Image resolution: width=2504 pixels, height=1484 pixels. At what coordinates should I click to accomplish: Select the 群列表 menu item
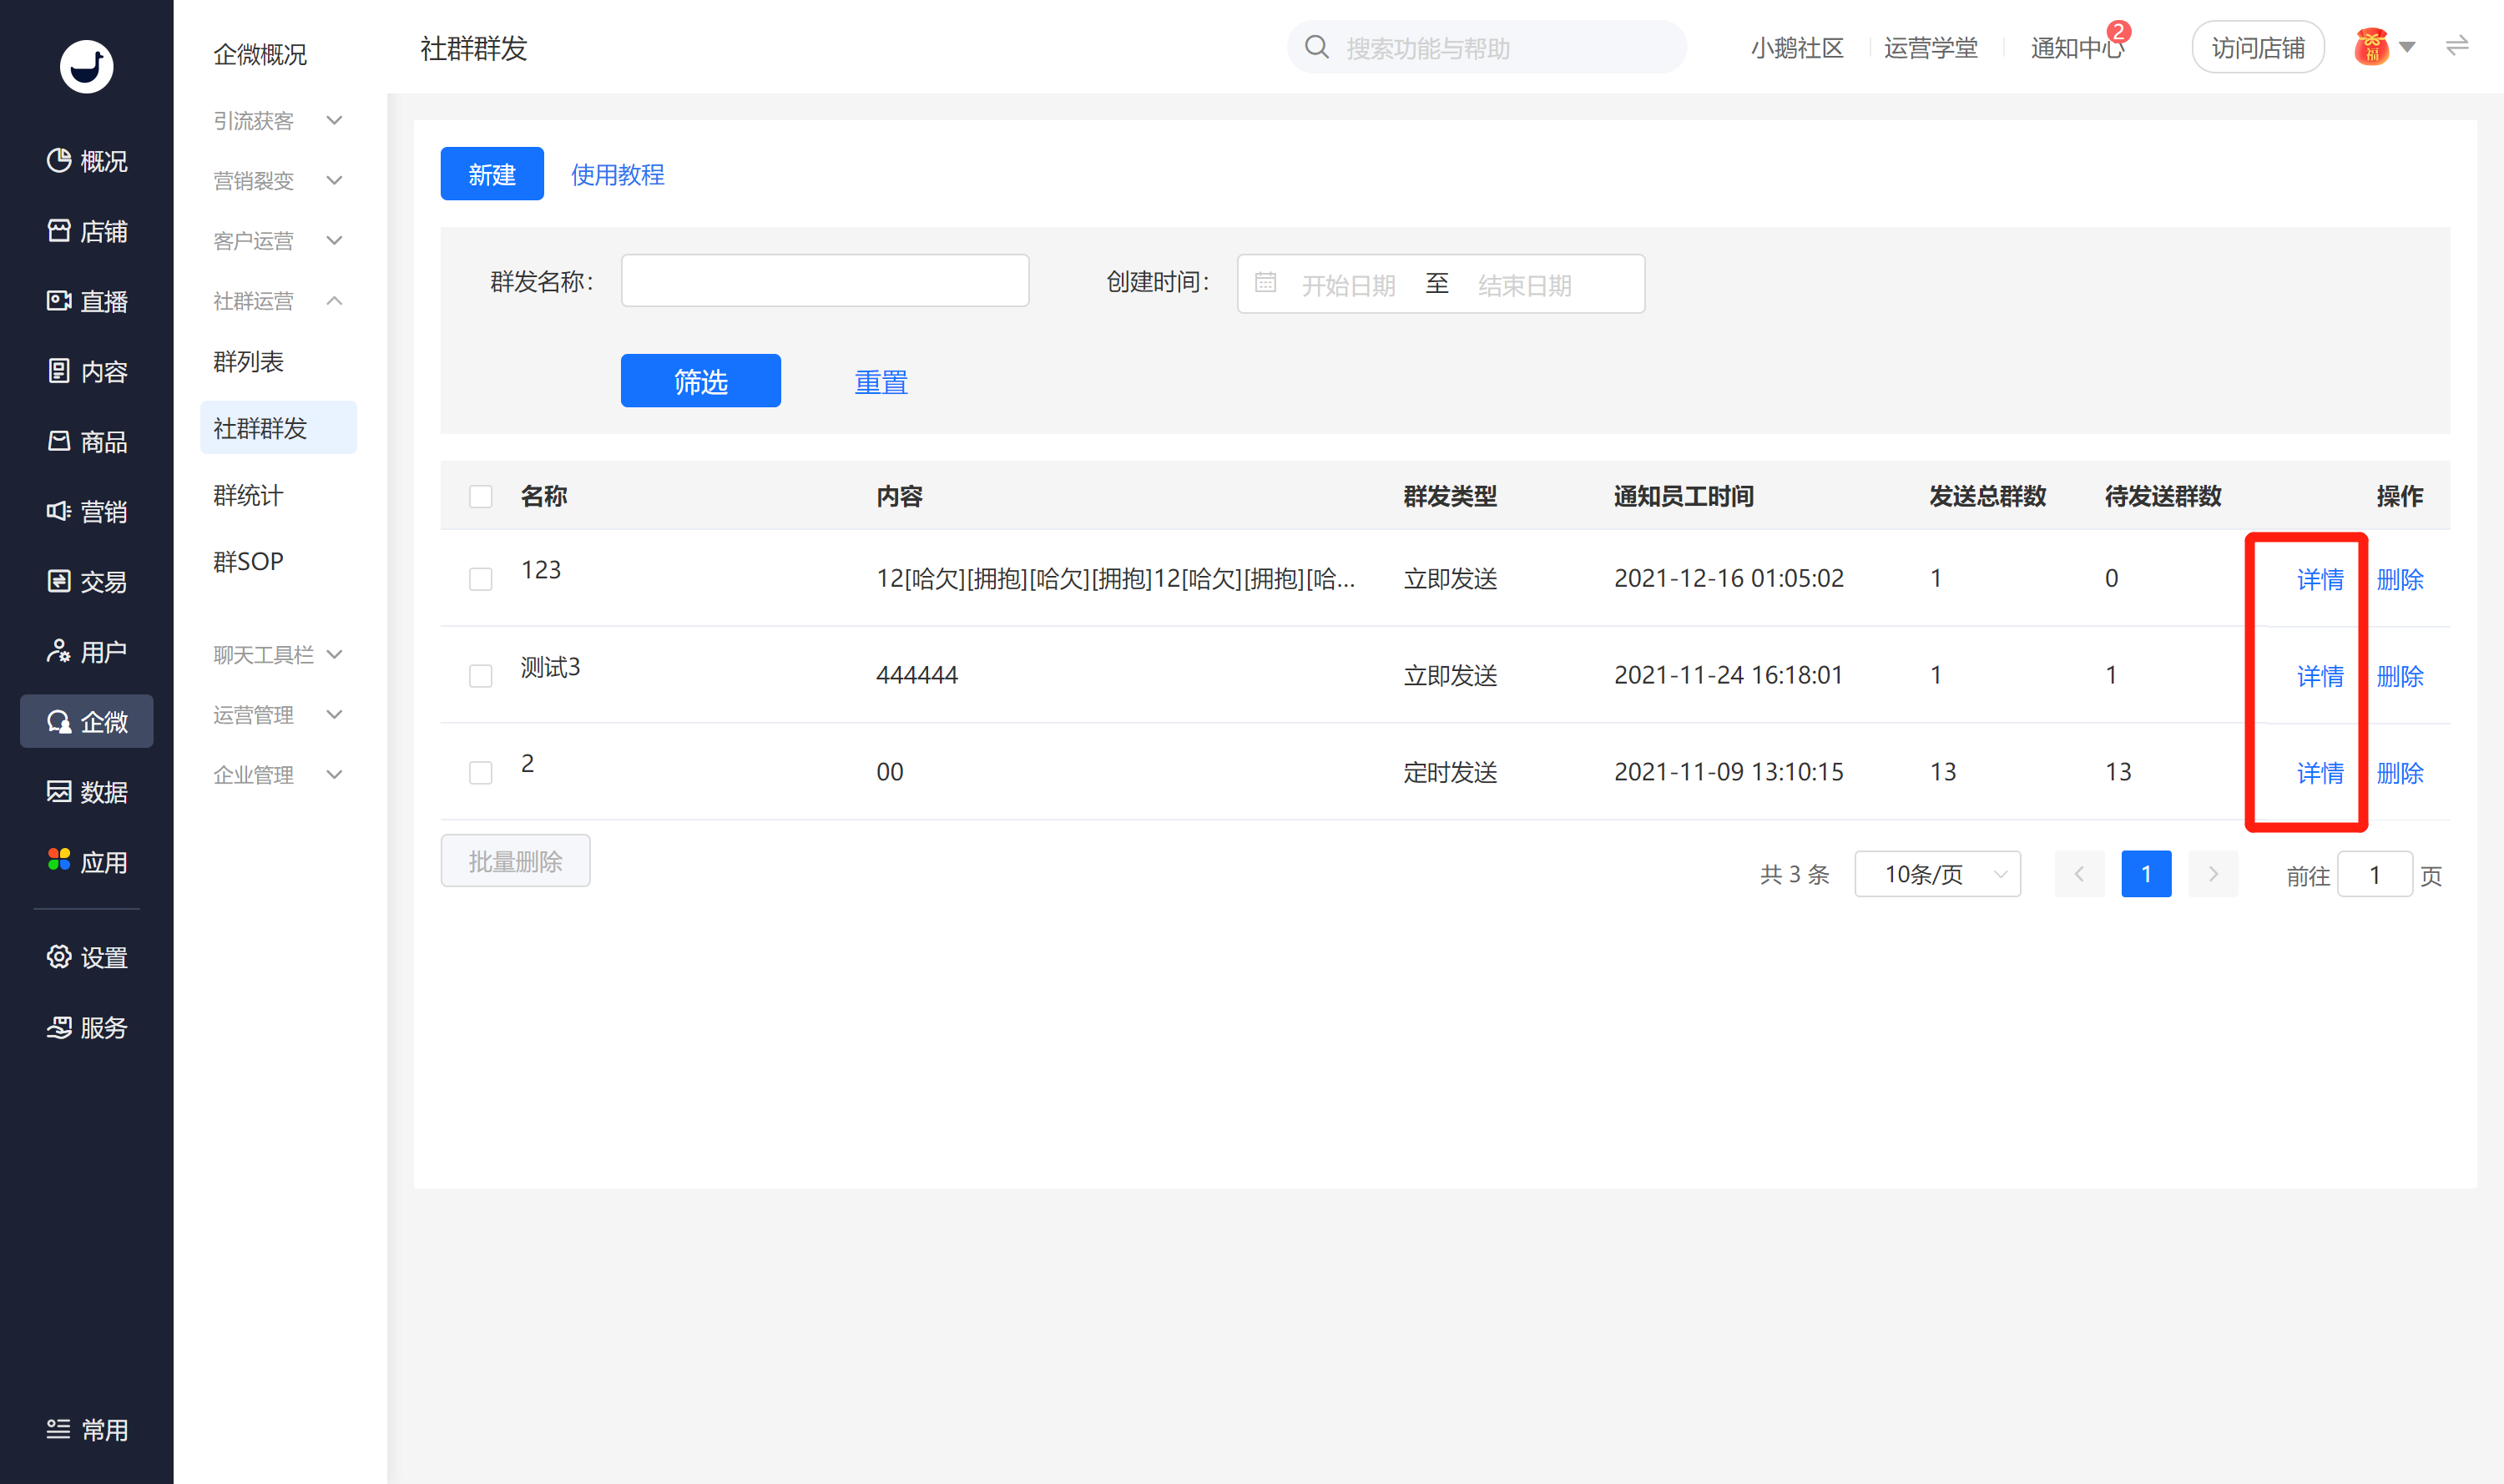pos(248,361)
